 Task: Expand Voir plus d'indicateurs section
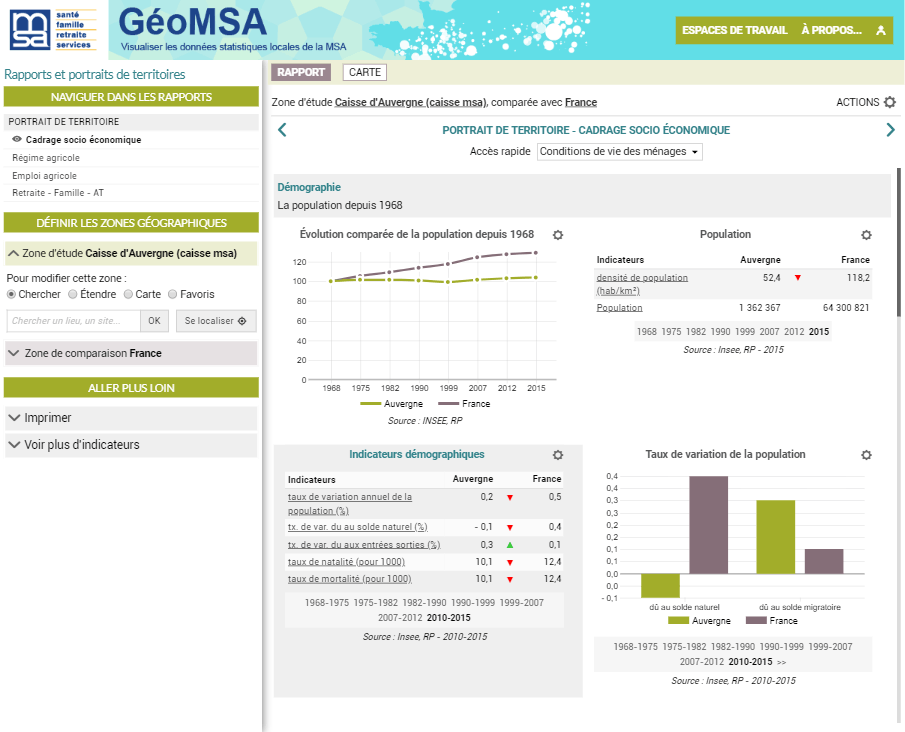131,445
